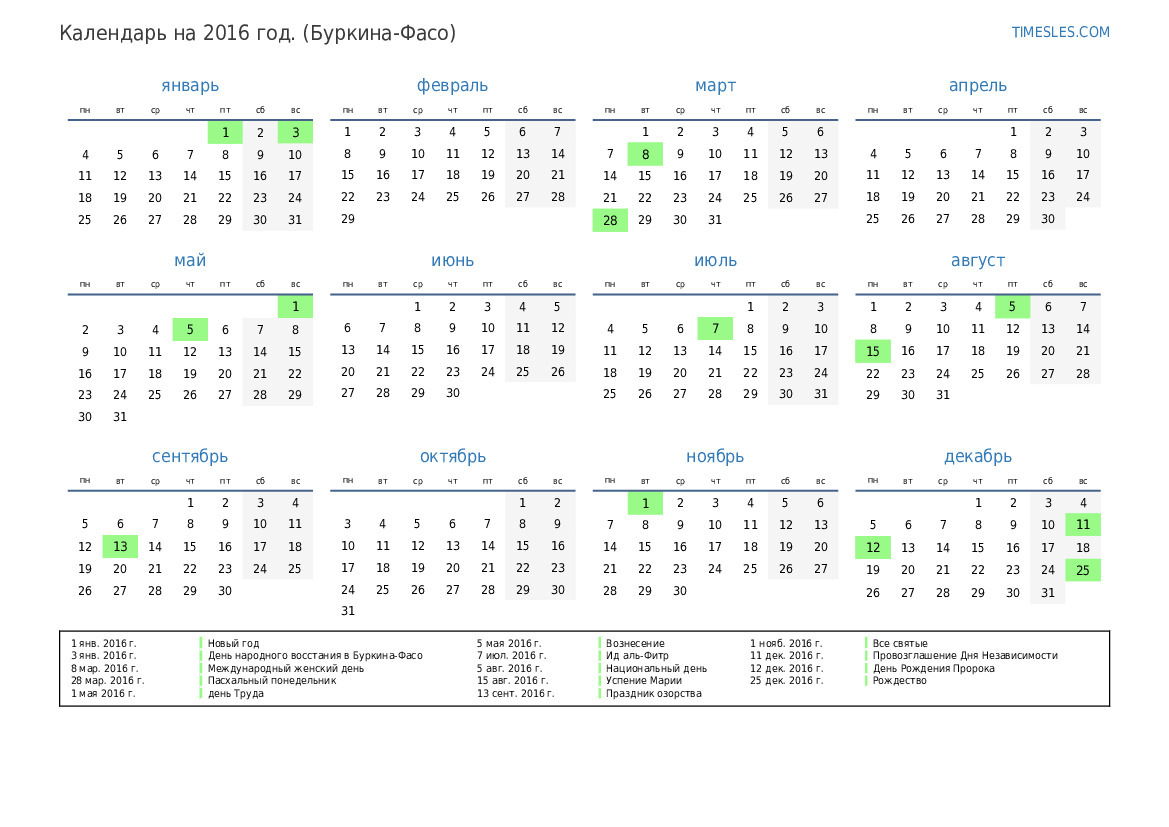The width and height of the screenshot is (1169, 827).
Task: Click green marker beside 'Все святые'
Action: click(866, 643)
